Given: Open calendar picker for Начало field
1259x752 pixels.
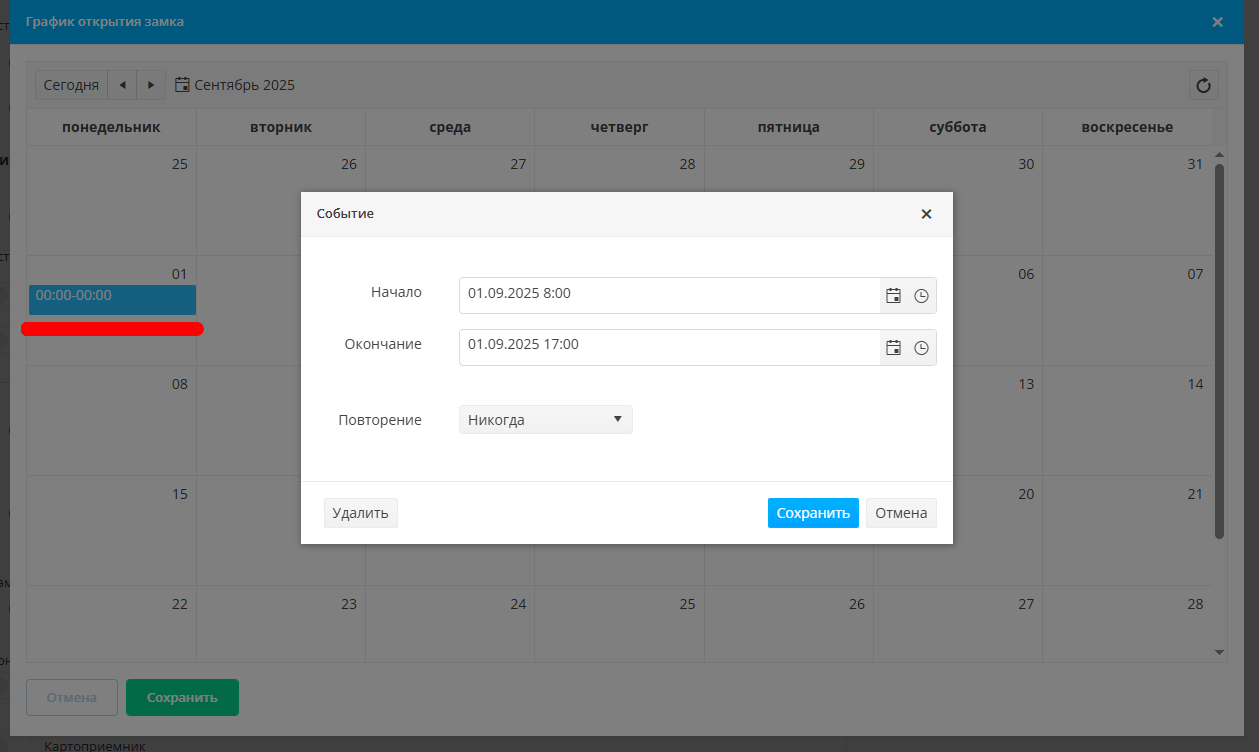Looking at the screenshot, I should pos(894,296).
